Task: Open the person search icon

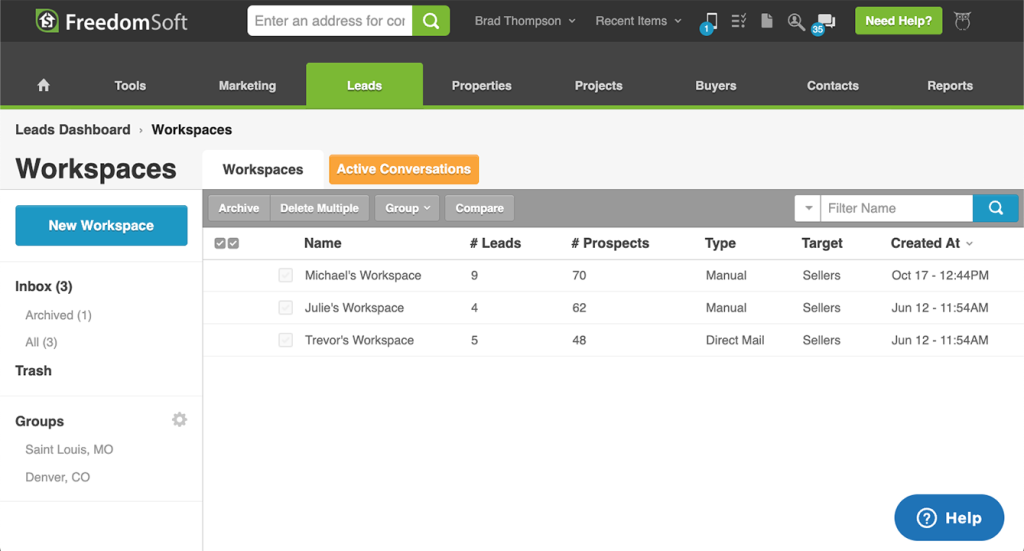Action: [796, 21]
